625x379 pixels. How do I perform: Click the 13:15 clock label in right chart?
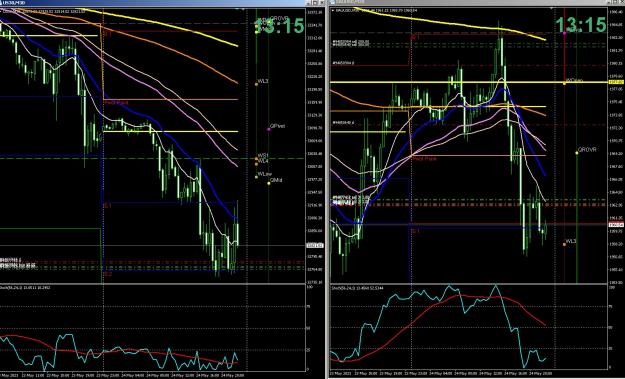click(x=581, y=25)
